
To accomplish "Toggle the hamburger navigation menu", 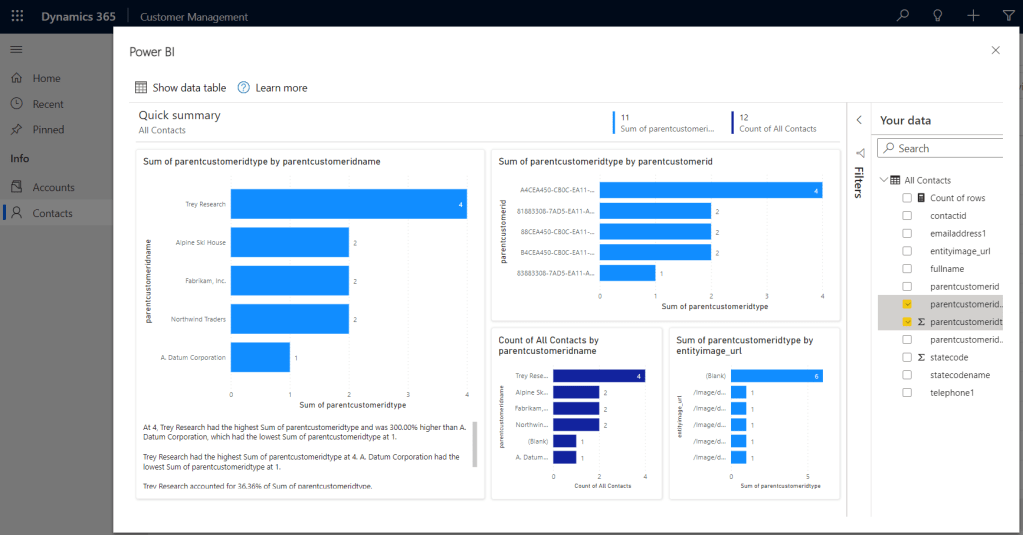I will point(17,49).
